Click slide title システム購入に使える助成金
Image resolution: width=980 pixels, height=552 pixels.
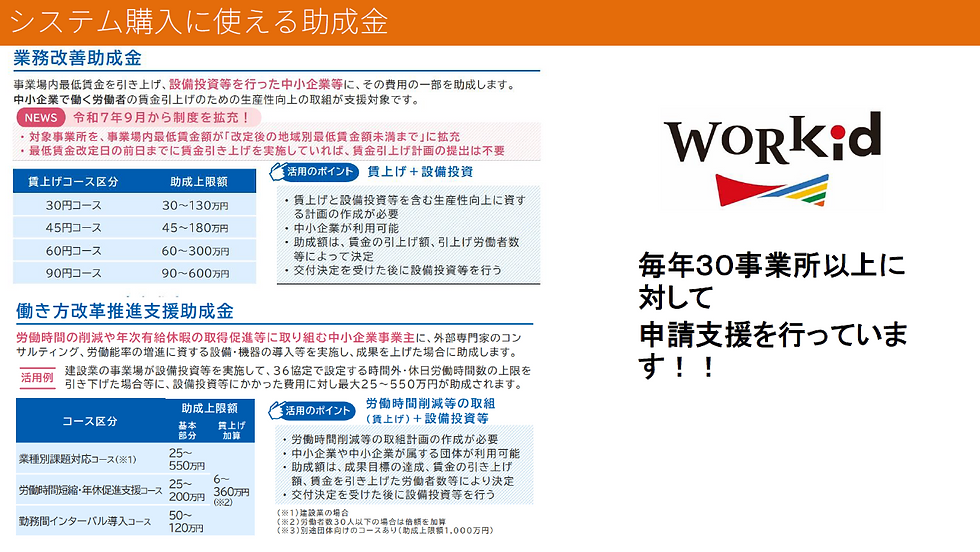click(x=199, y=22)
